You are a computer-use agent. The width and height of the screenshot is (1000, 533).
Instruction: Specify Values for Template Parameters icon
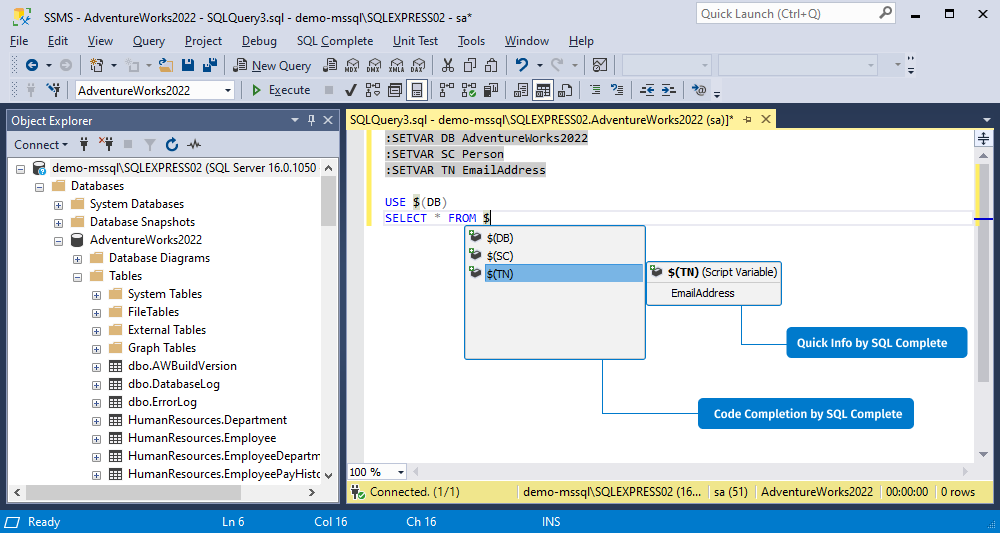tap(699, 90)
